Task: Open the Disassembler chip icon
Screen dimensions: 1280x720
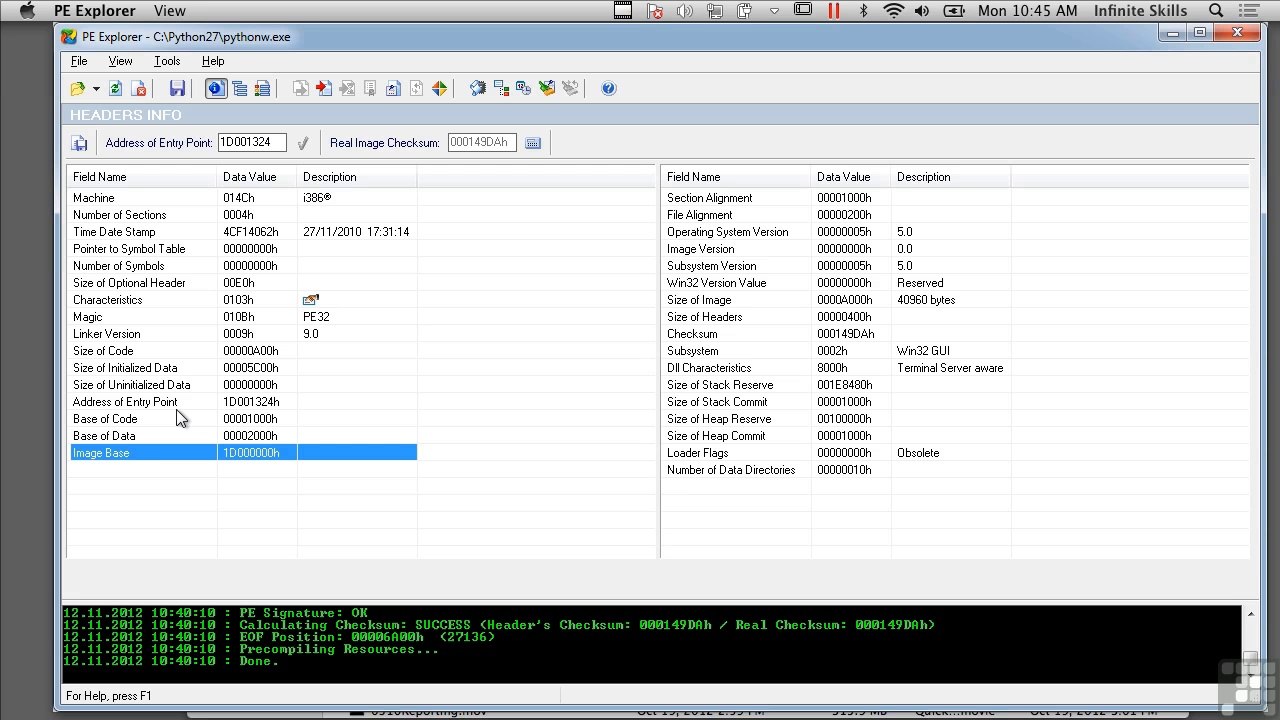Action: pyautogui.click(x=478, y=89)
